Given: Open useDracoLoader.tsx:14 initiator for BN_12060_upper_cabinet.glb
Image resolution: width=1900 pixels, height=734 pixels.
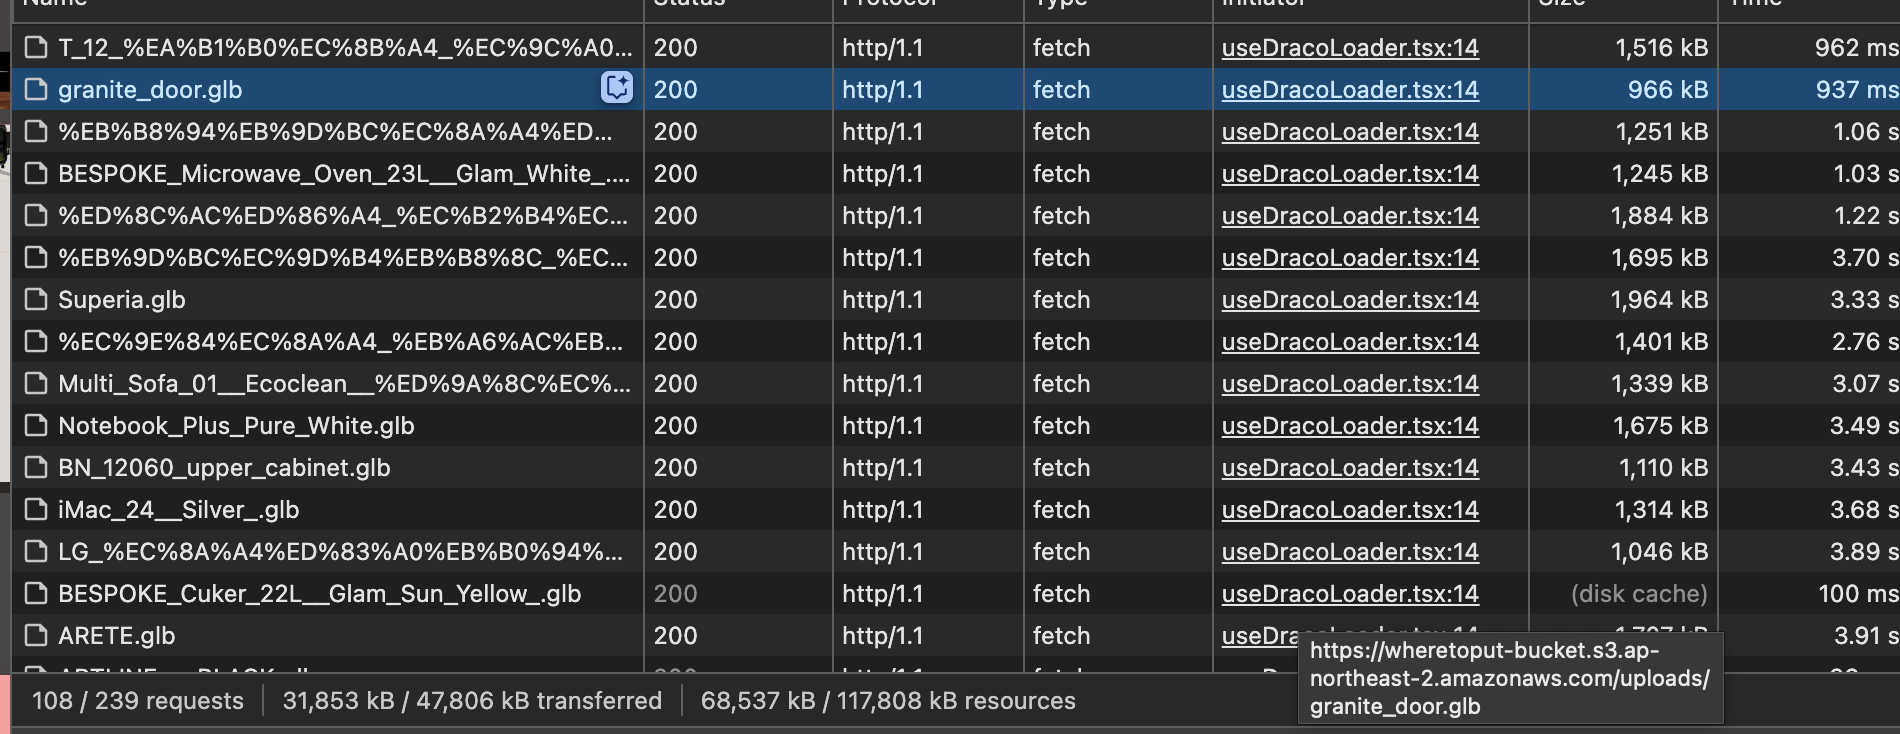Looking at the screenshot, I should (x=1350, y=467).
